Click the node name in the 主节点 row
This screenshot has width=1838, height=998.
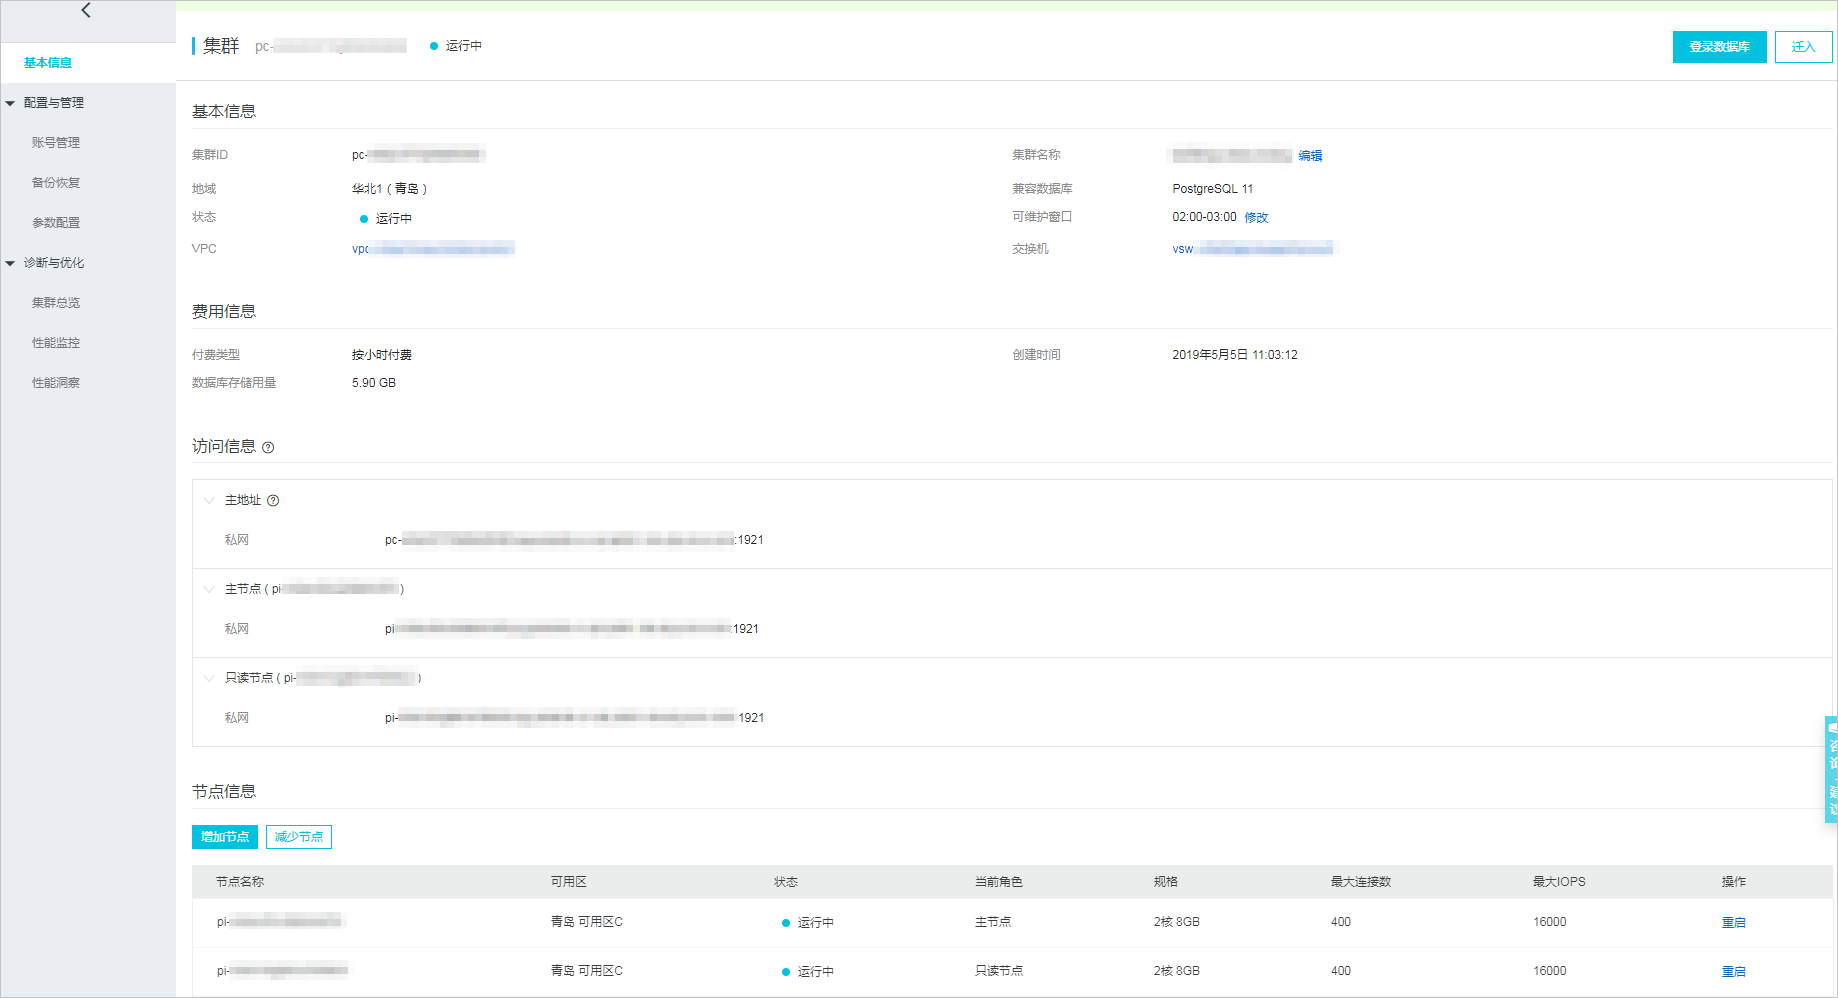[x=280, y=922]
